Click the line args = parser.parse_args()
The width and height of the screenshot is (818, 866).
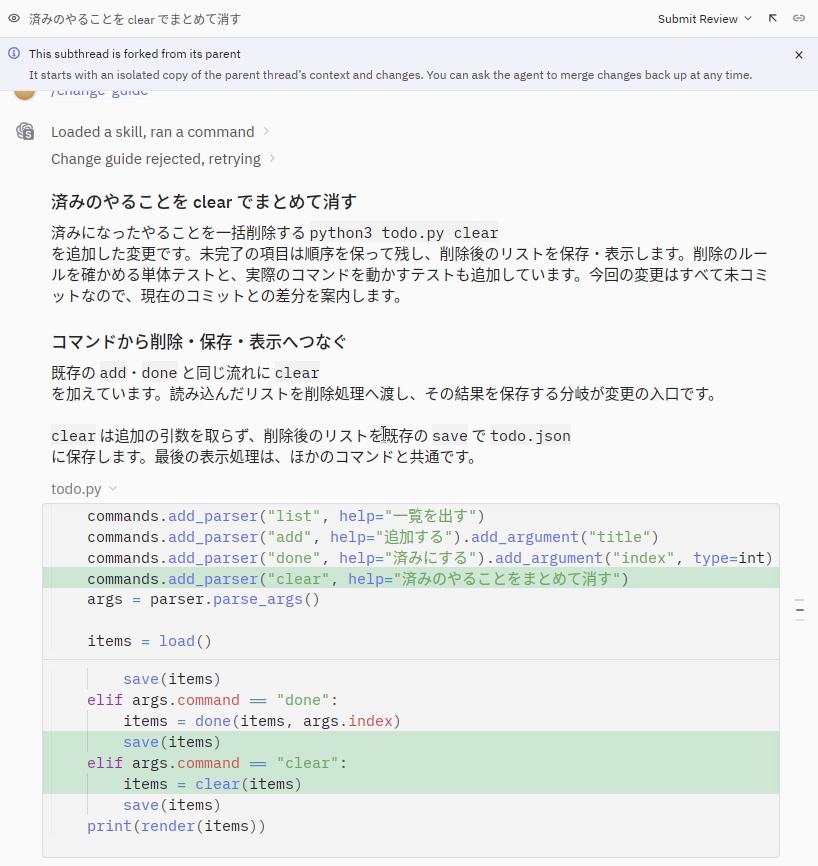point(411,599)
